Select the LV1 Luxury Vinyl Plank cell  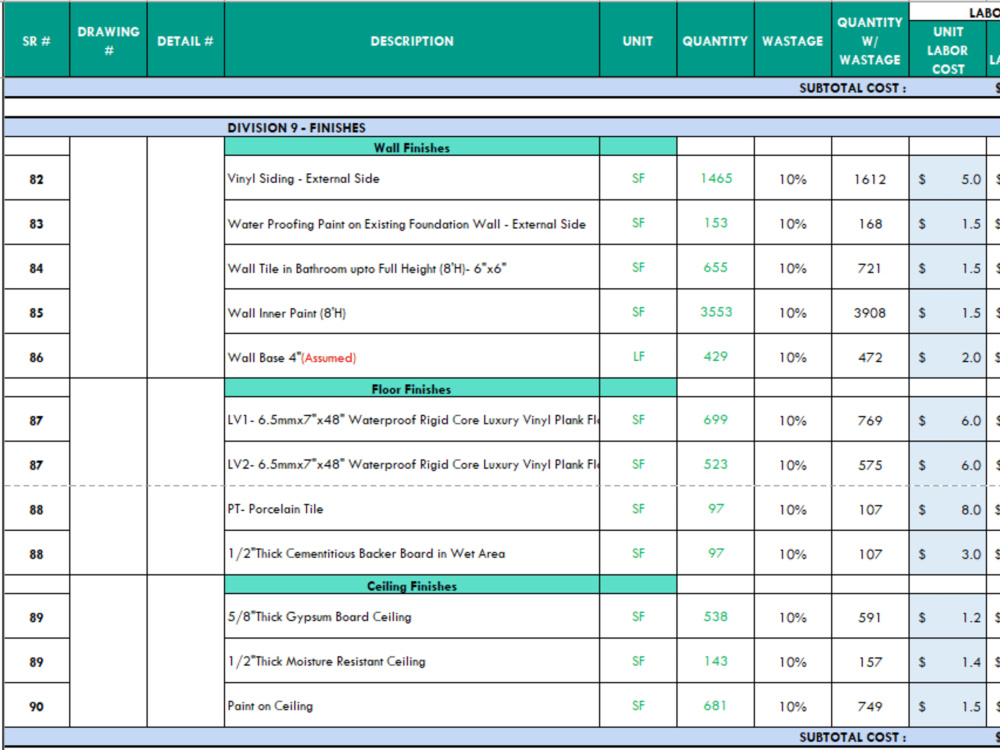pos(412,420)
